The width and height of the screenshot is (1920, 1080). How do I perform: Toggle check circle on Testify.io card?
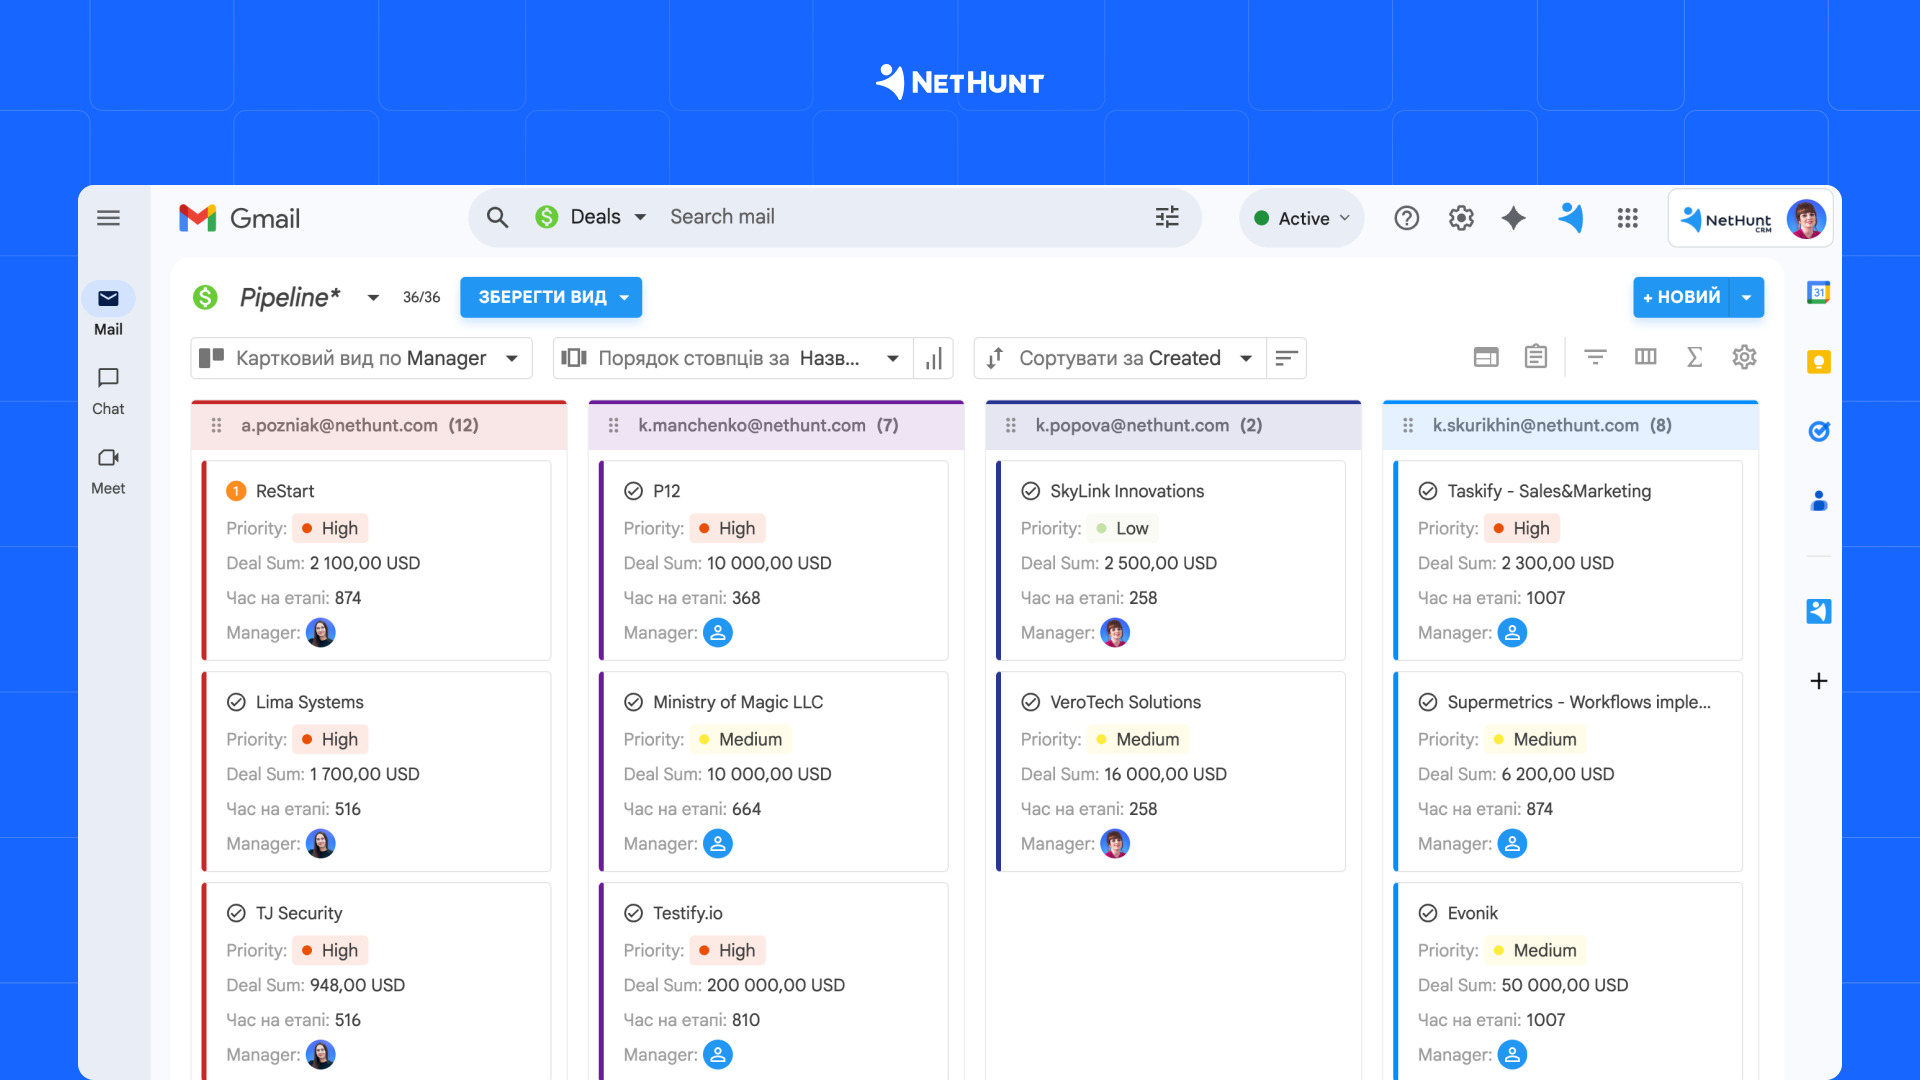633,913
